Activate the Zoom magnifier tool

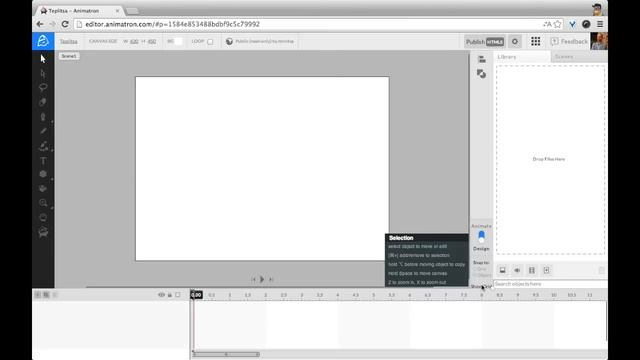pyautogui.click(x=43, y=203)
